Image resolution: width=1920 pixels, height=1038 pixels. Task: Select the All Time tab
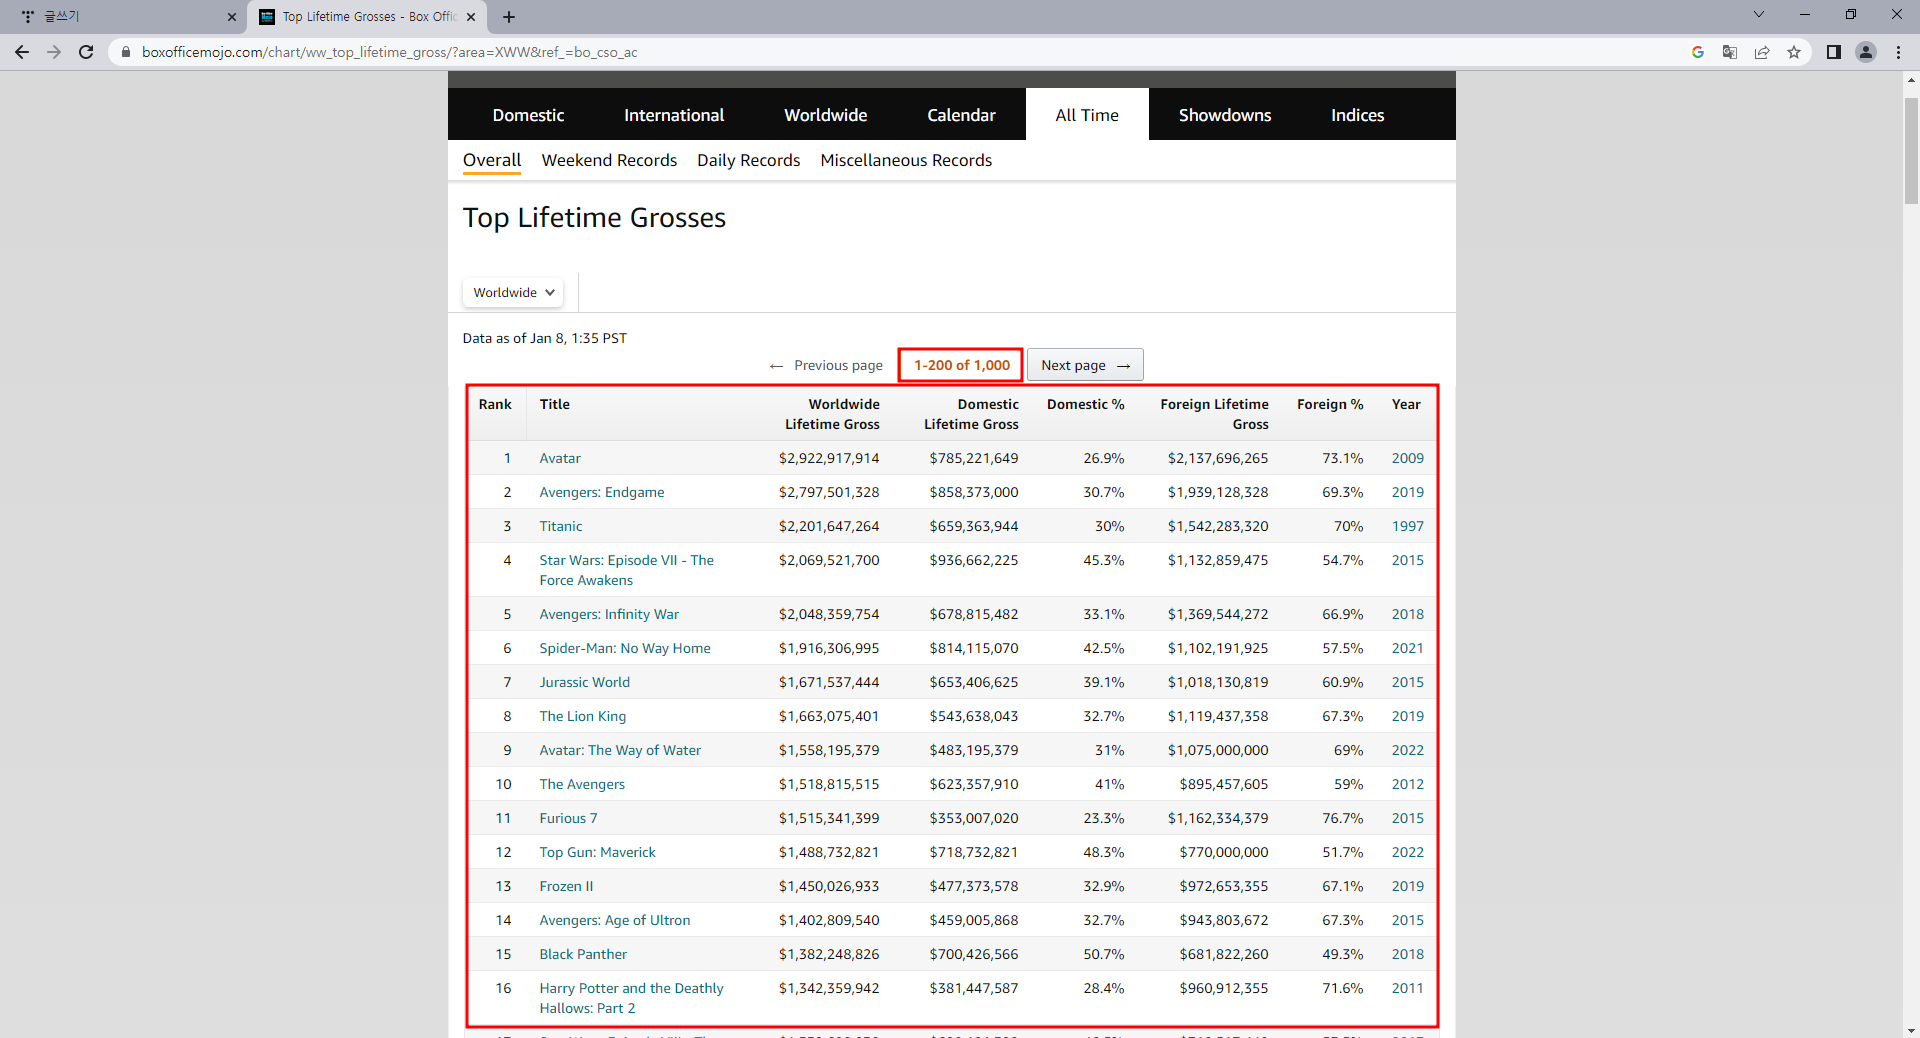1087,115
